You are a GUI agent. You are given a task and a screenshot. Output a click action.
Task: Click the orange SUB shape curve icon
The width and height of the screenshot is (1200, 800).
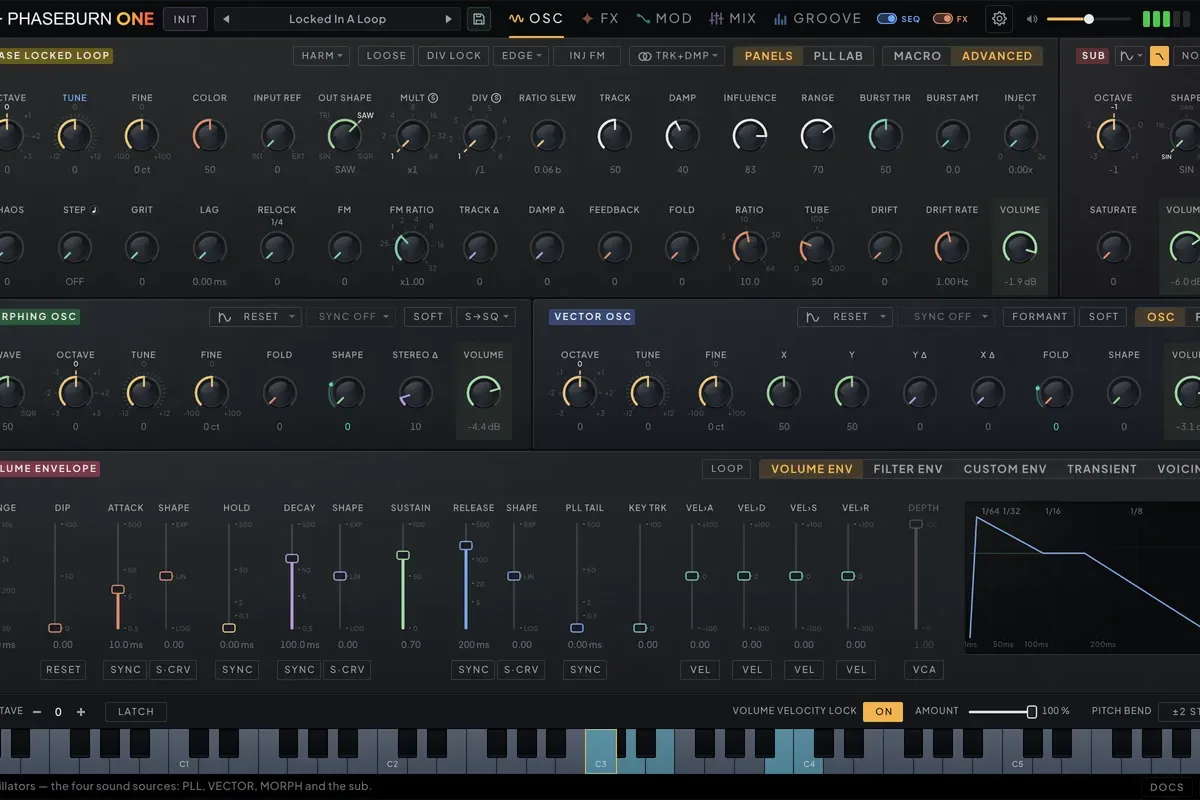pos(1159,56)
